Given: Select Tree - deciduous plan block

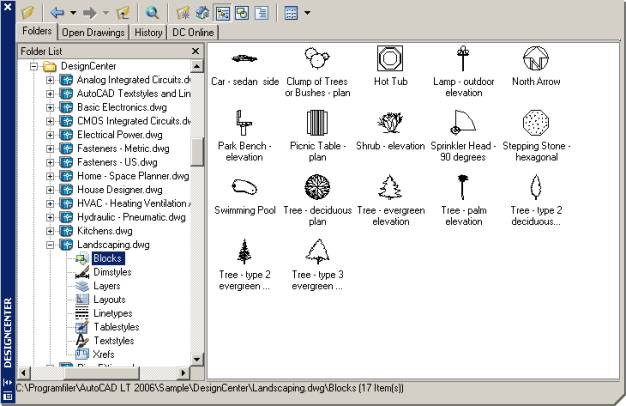Looking at the screenshot, I should coord(317,201).
